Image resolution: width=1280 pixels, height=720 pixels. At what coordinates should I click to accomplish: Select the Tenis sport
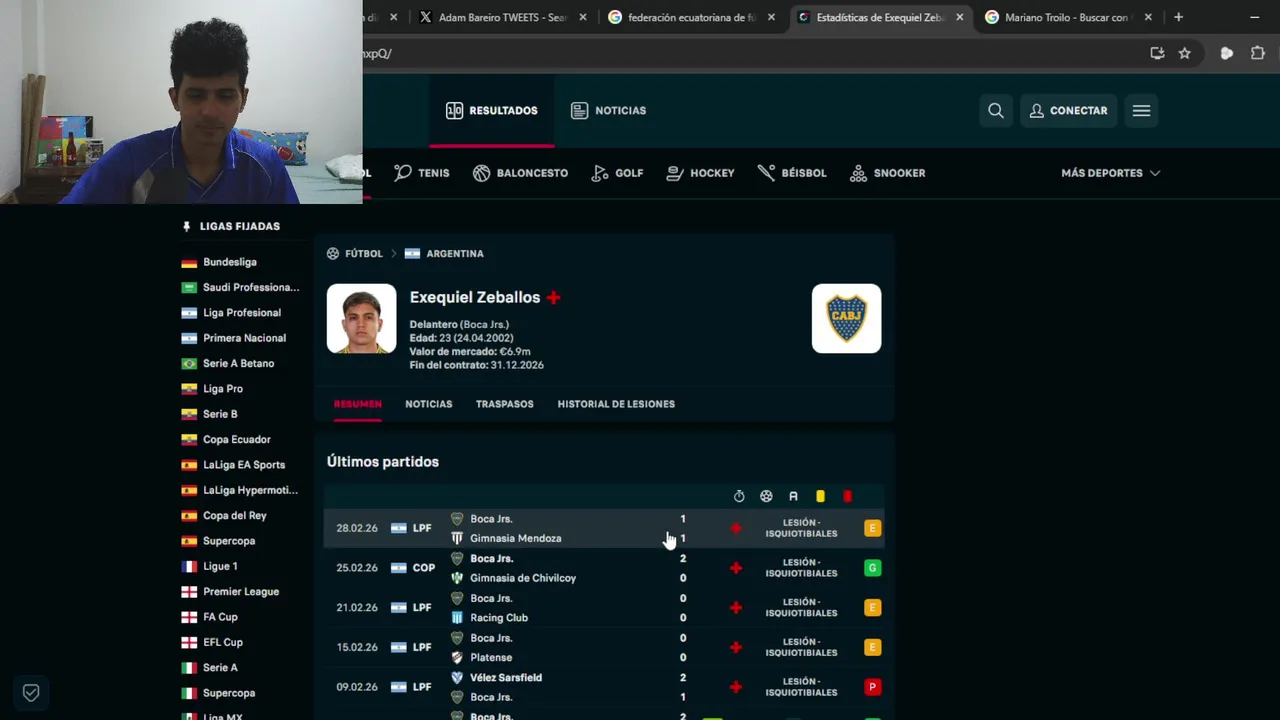point(421,173)
